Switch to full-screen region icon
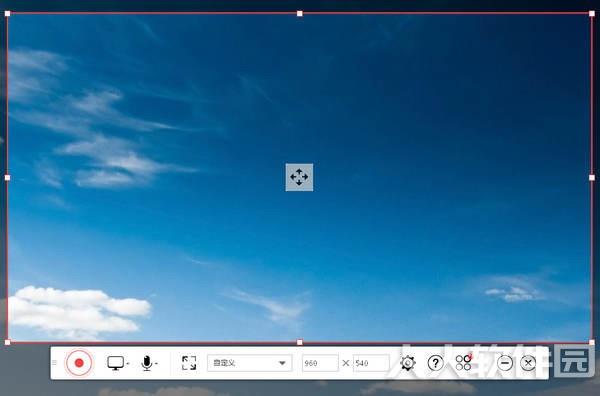The height and width of the screenshot is (396, 600). click(189, 363)
